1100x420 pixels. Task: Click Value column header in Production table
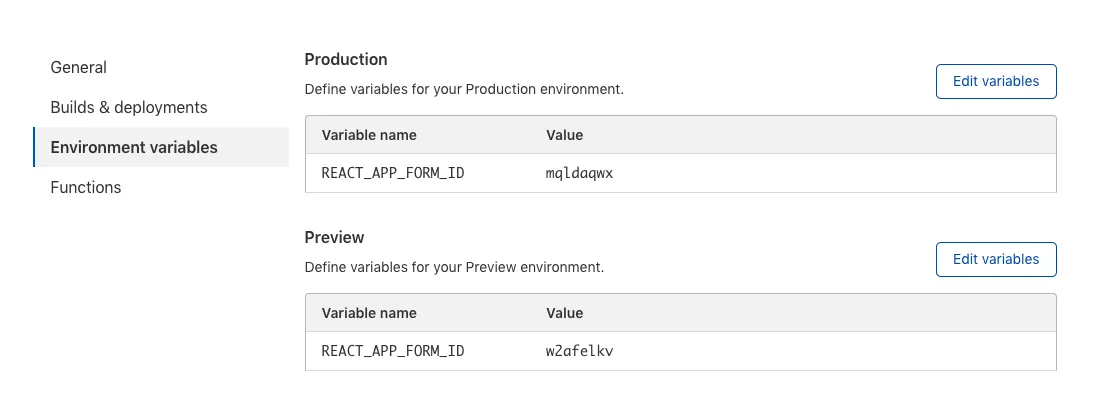tap(564, 135)
